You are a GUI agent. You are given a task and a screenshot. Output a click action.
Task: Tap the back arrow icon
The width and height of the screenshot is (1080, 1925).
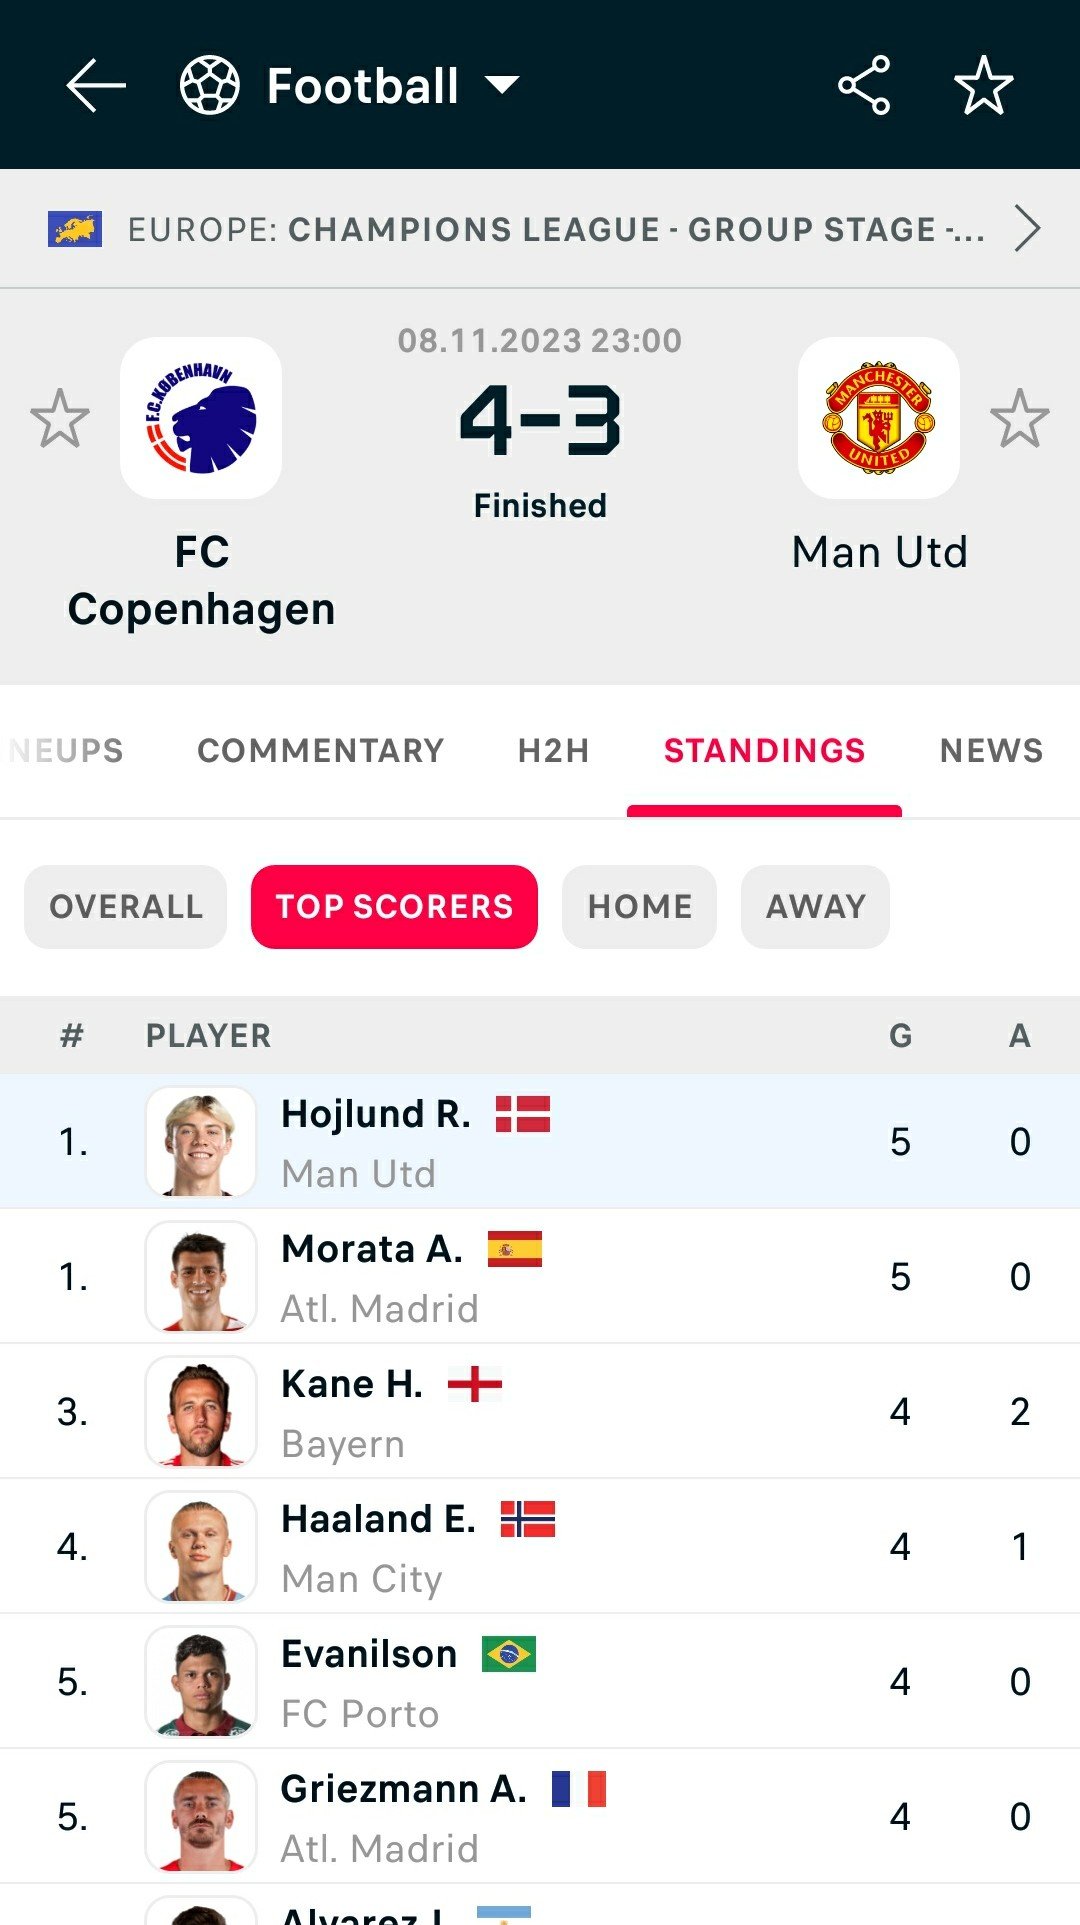click(96, 86)
